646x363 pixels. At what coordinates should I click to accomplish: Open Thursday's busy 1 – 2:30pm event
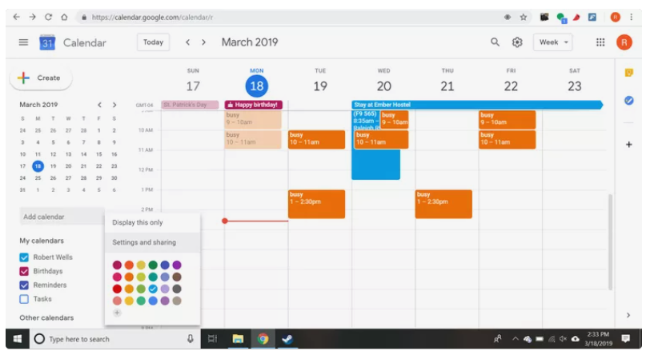click(x=443, y=204)
